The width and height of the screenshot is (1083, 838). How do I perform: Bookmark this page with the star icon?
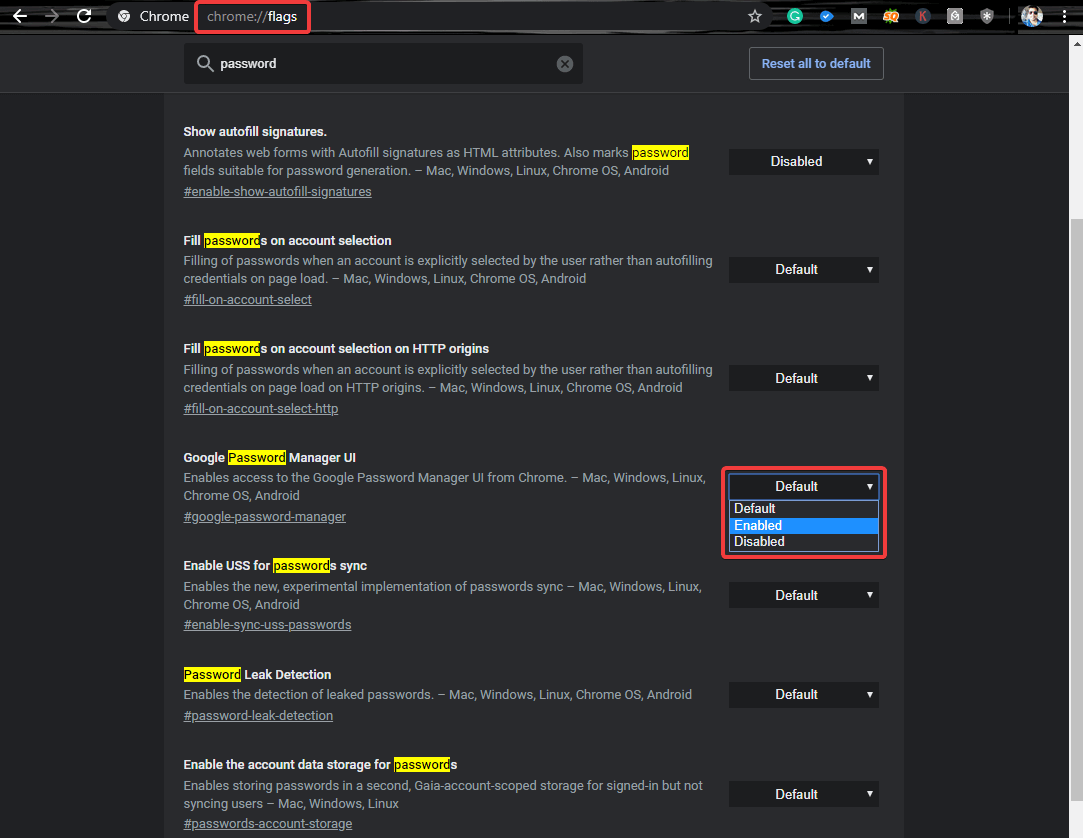click(x=755, y=16)
